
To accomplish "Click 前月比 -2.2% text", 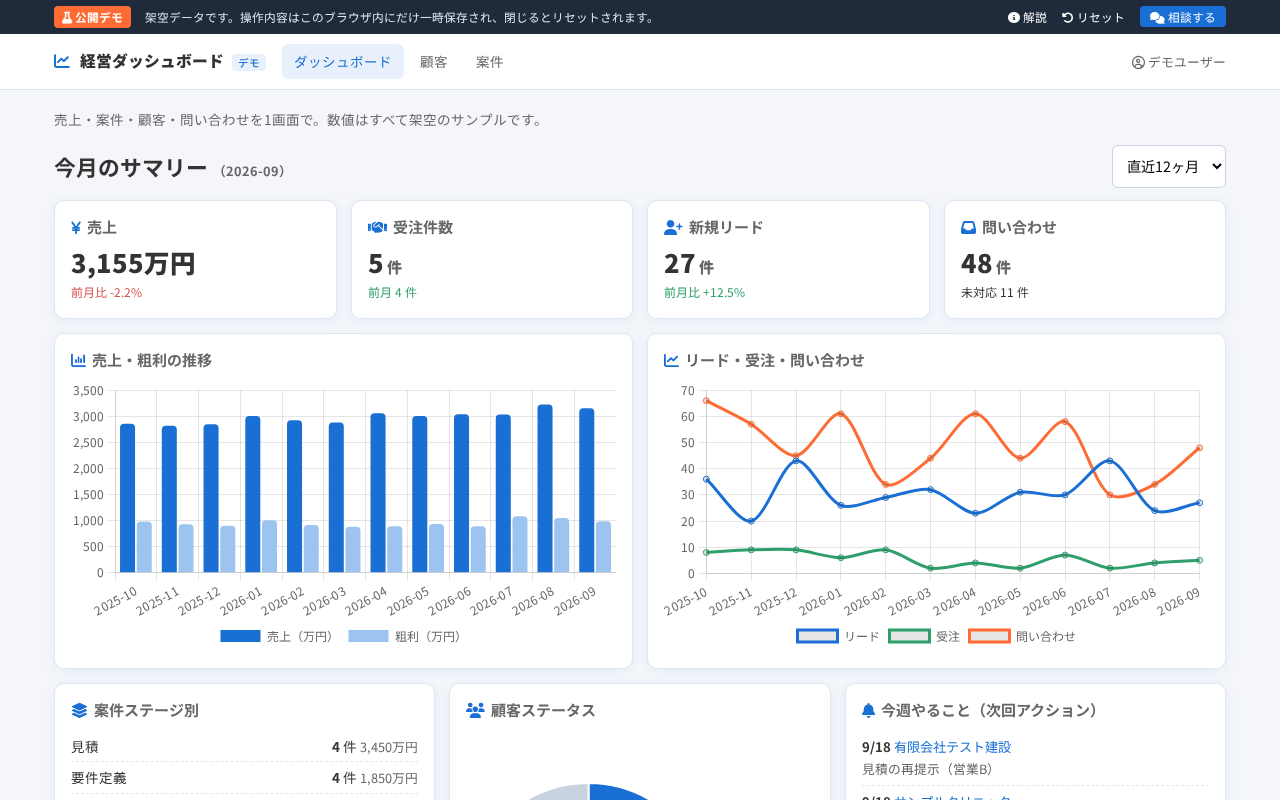I will point(106,293).
